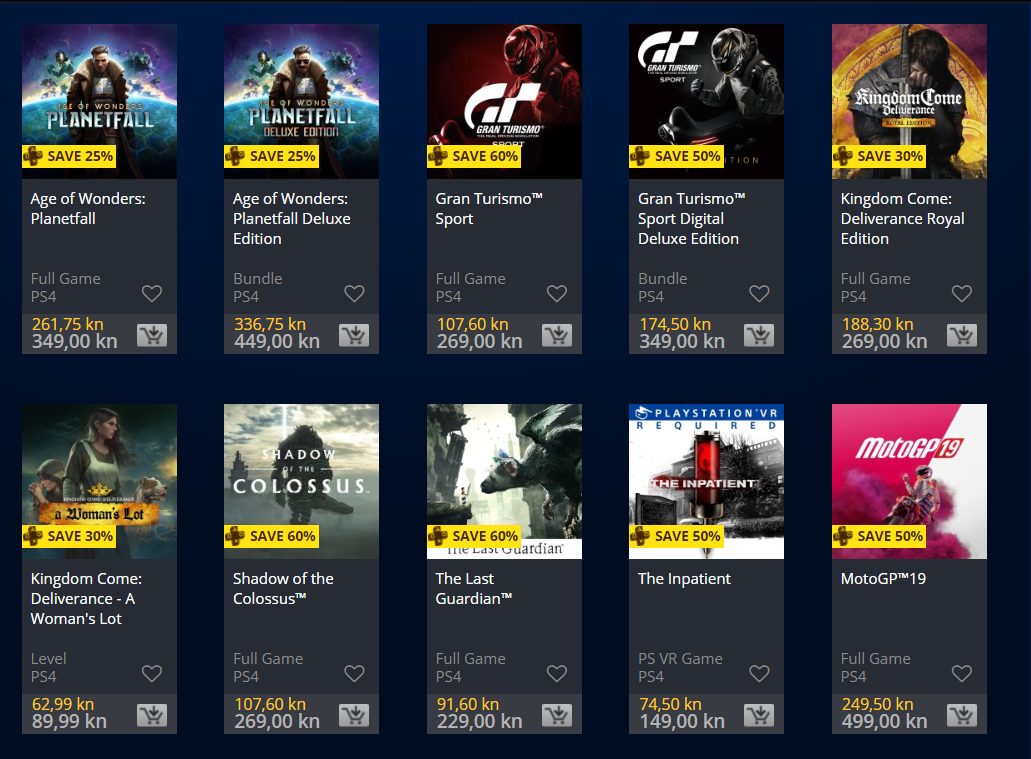Toggle wishlist heart for Gran Turismo Sport
Screen dimensions: 1031x759
coord(557,293)
